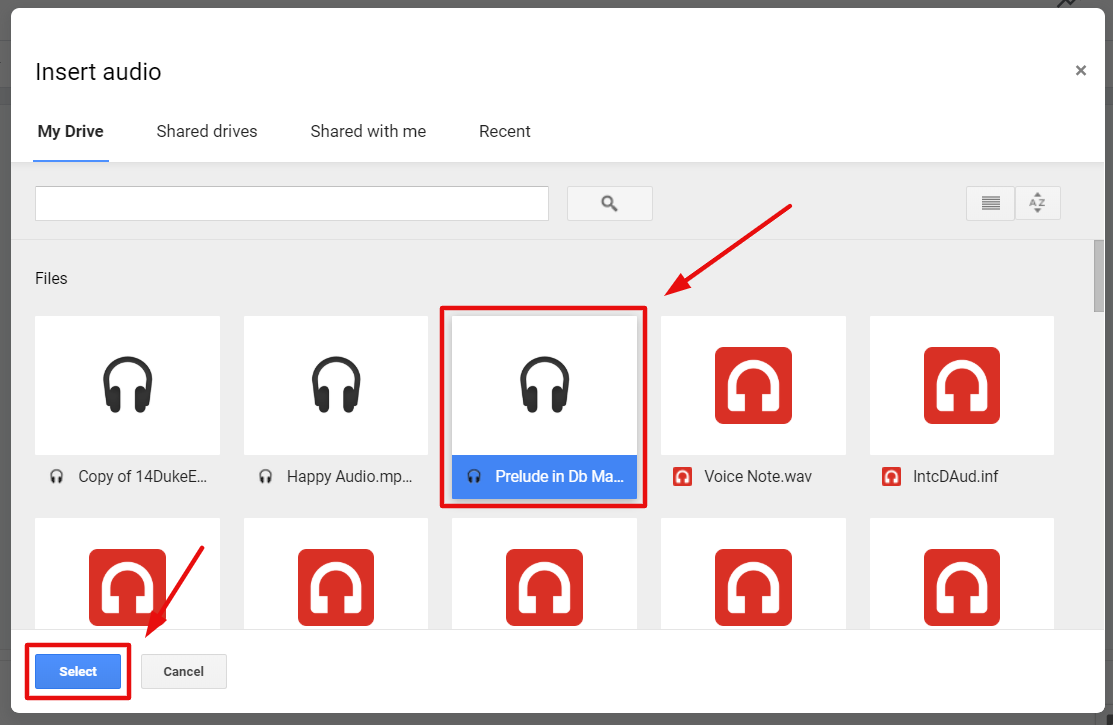Screen dimensions: 1113x725
Task: Click the IntcDAud.inf red audio icon
Action: (x=961, y=385)
